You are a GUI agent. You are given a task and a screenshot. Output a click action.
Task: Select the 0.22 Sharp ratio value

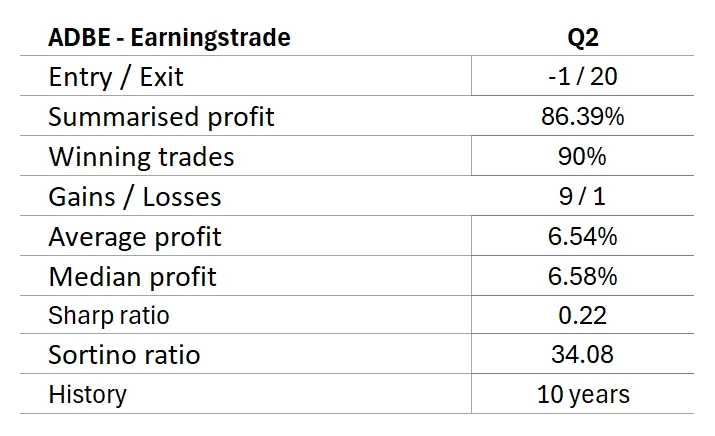coord(582,316)
